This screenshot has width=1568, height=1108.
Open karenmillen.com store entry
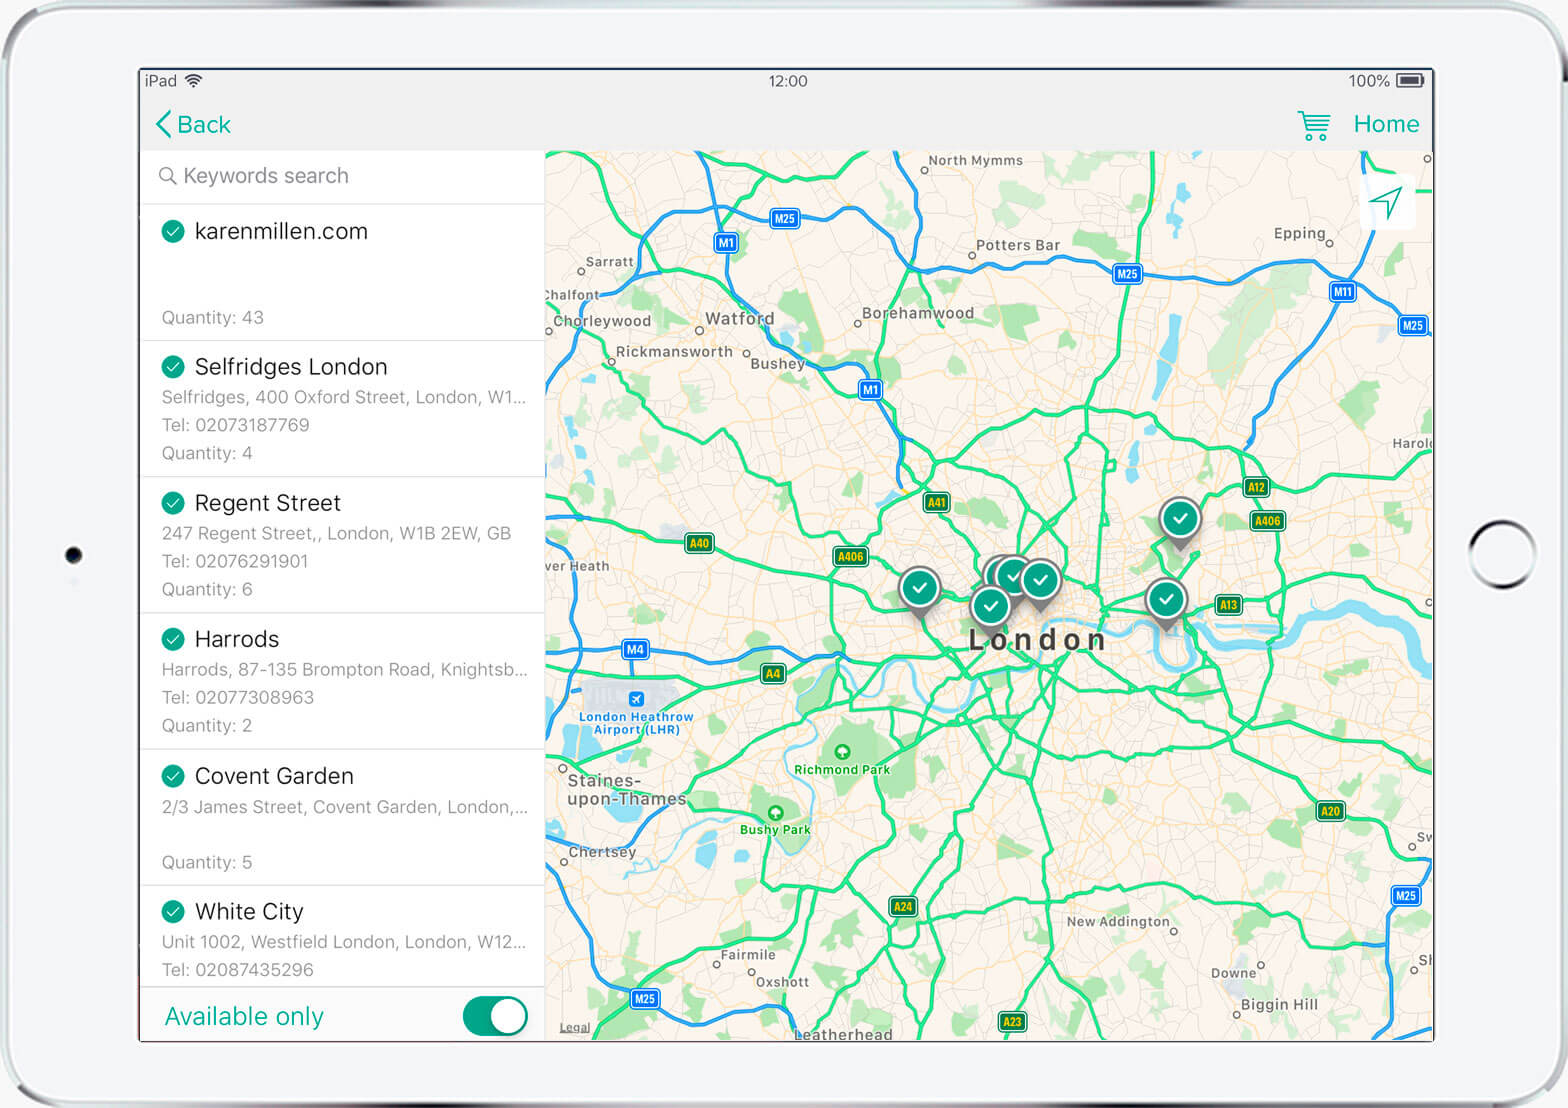[x=342, y=272]
